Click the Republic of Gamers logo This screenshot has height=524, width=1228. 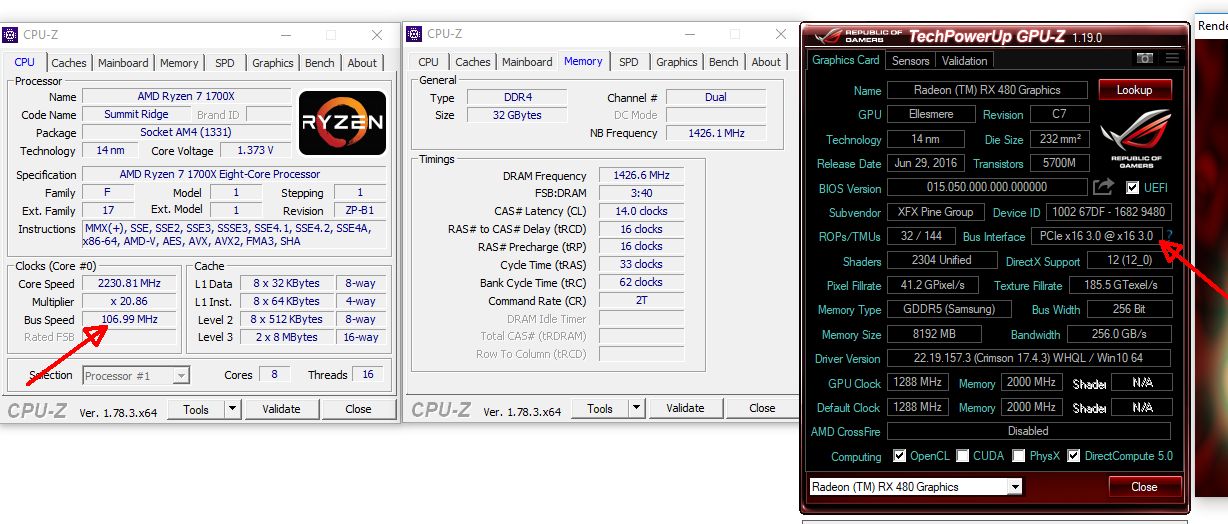point(1135,140)
